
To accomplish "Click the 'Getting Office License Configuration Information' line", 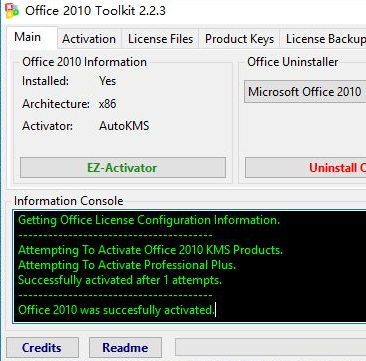I will [149, 220].
